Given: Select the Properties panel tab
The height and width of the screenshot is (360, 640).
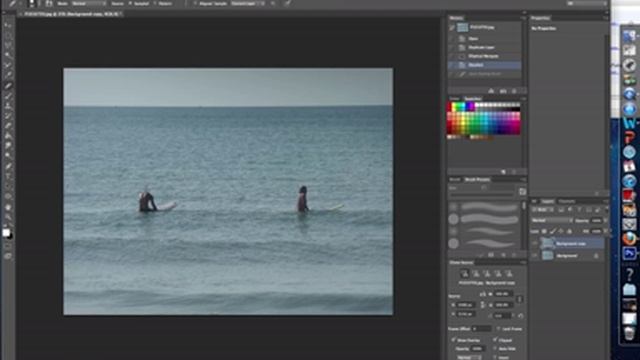Looking at the screenshot, I should [x=540, y=18].
